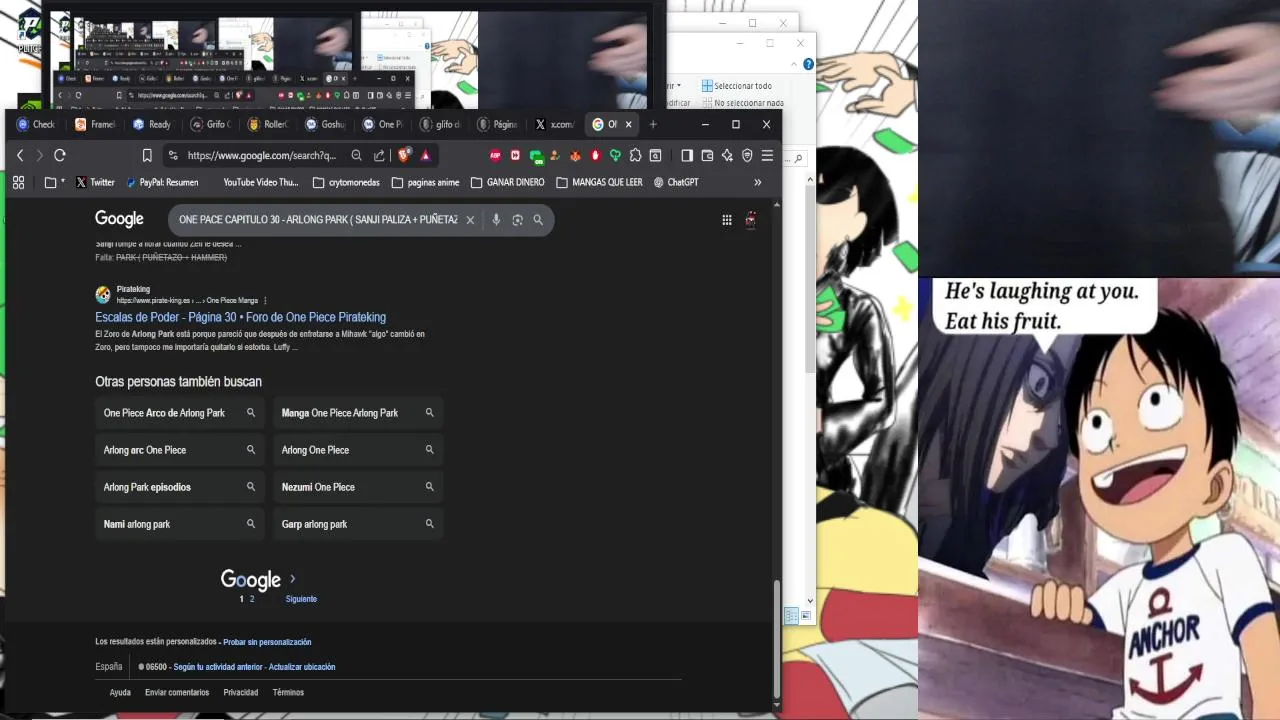Share this page via the share icon
This screenshot has height=720, width=1280.
(x=380, y=155)
